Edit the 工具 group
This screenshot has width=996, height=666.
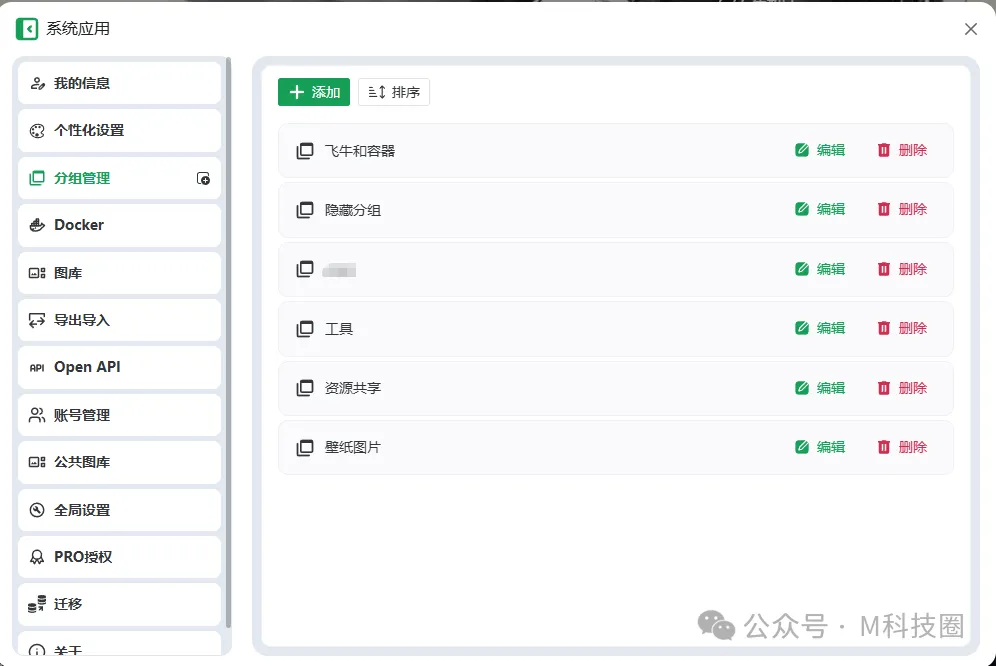coord(820,328)
